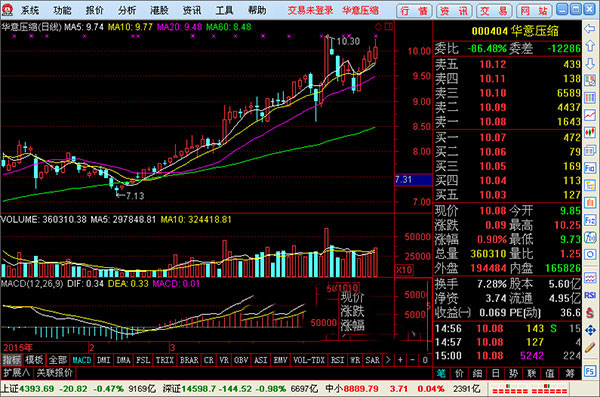Select the 全部 tab

(x=57, y=360)
